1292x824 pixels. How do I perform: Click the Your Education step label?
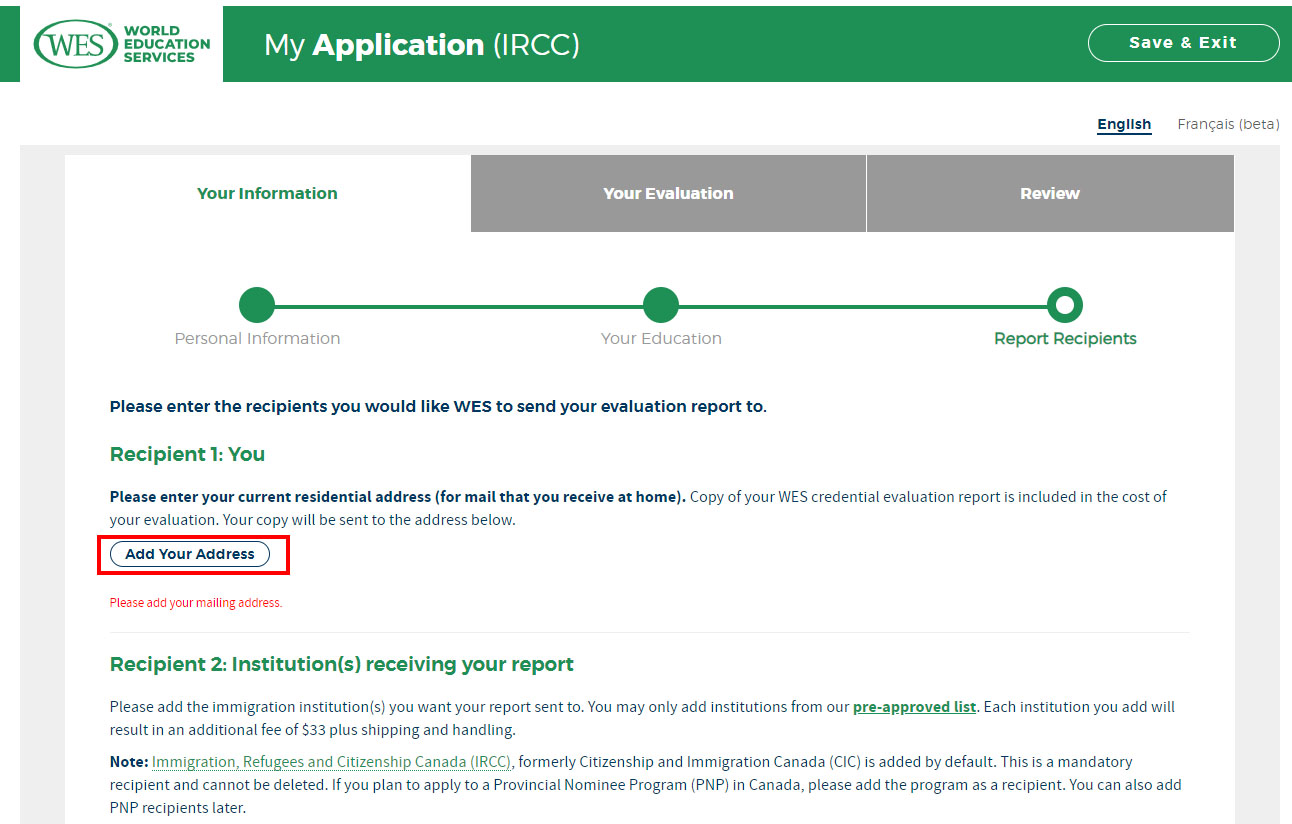tap(661, 338)
